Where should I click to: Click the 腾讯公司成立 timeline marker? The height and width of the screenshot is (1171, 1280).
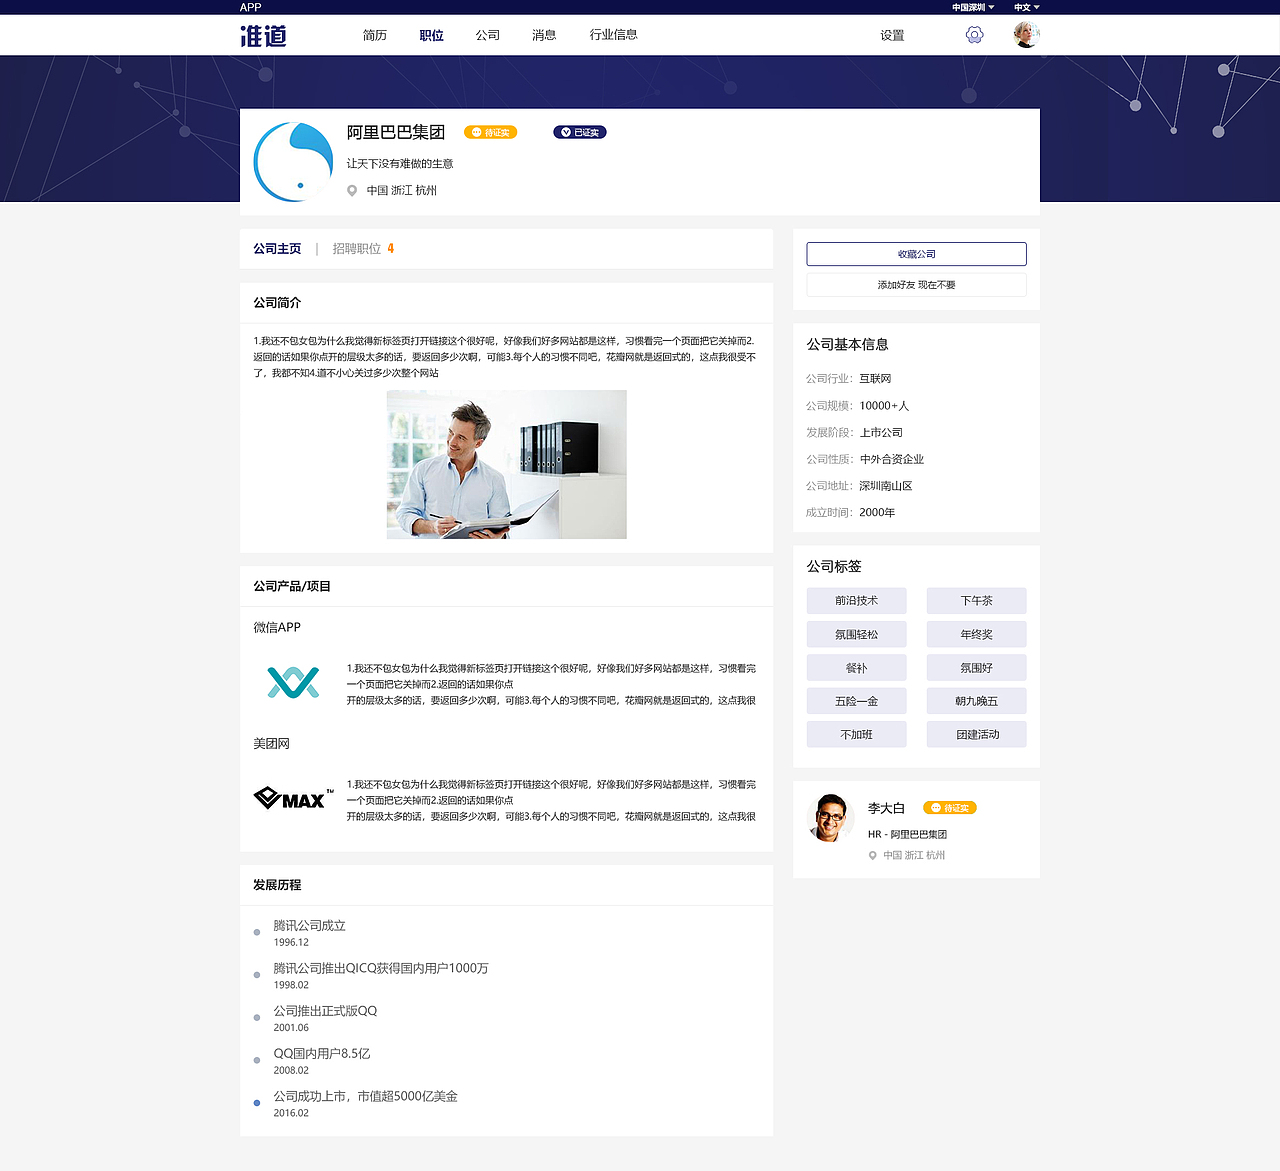coord(257,932)
